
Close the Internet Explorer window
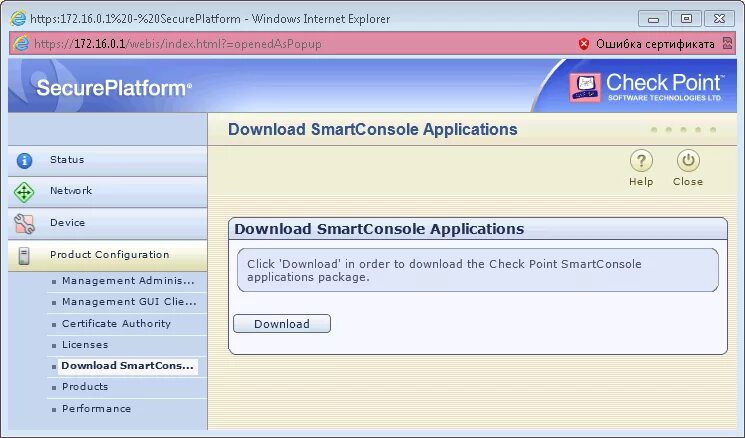pyautogui.click(x=719, y=19)
